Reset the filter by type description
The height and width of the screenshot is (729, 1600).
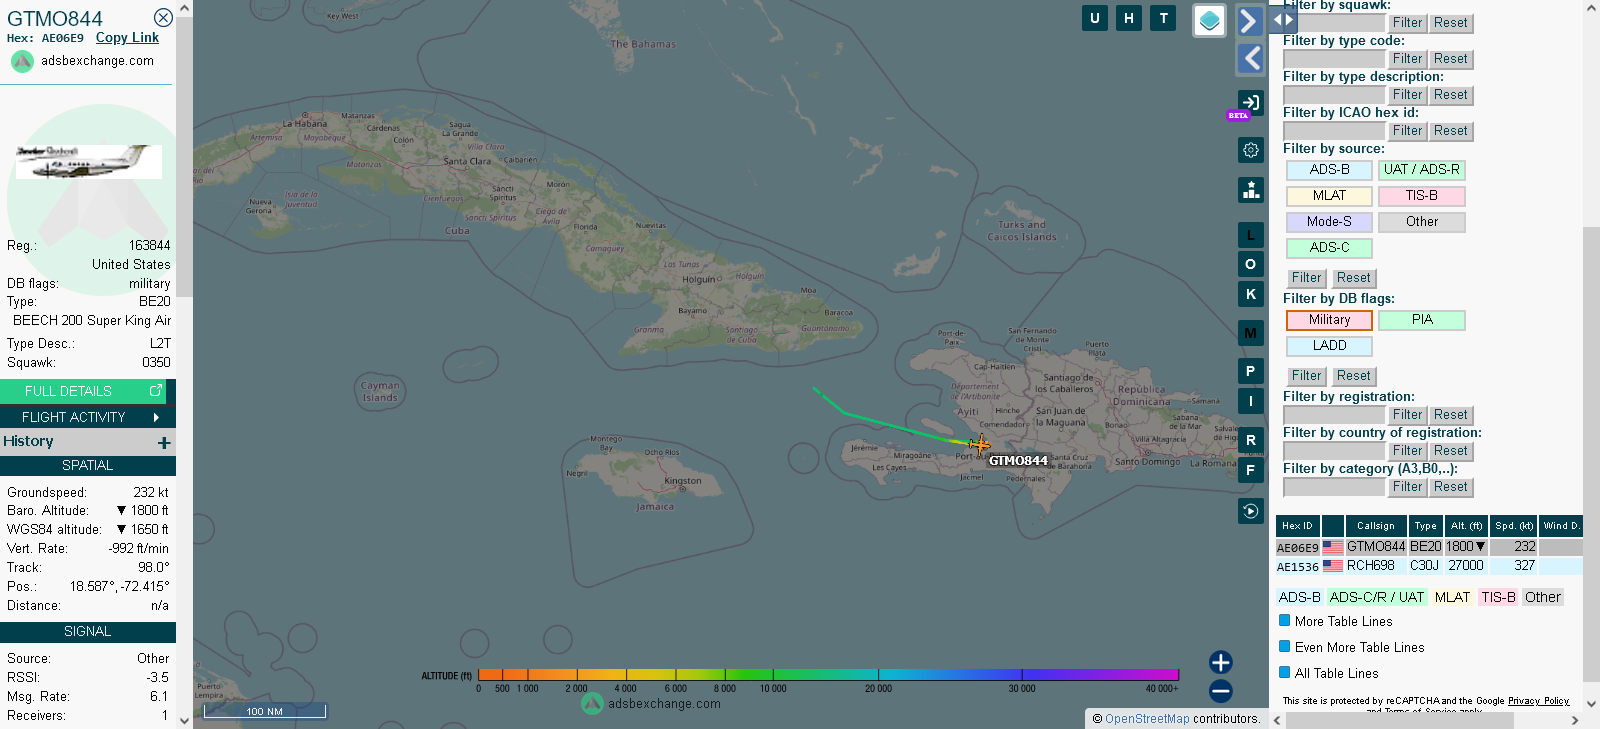click(x=1450, y=95)
